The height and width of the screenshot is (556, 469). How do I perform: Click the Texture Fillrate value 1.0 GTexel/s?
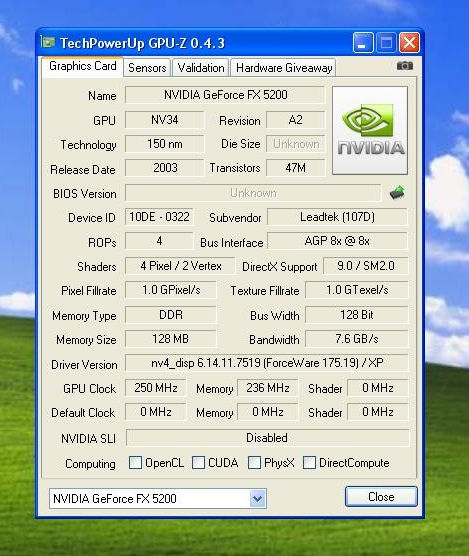point(357,290)
